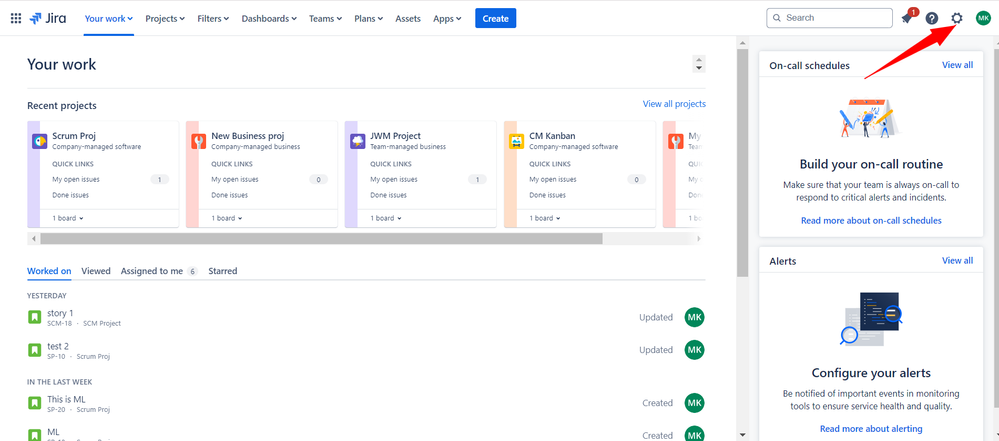The height and width of the screenshot is (441, 999).
Task: Click the MK avatar in story 1 row
Action: click(x=694, y=317)
